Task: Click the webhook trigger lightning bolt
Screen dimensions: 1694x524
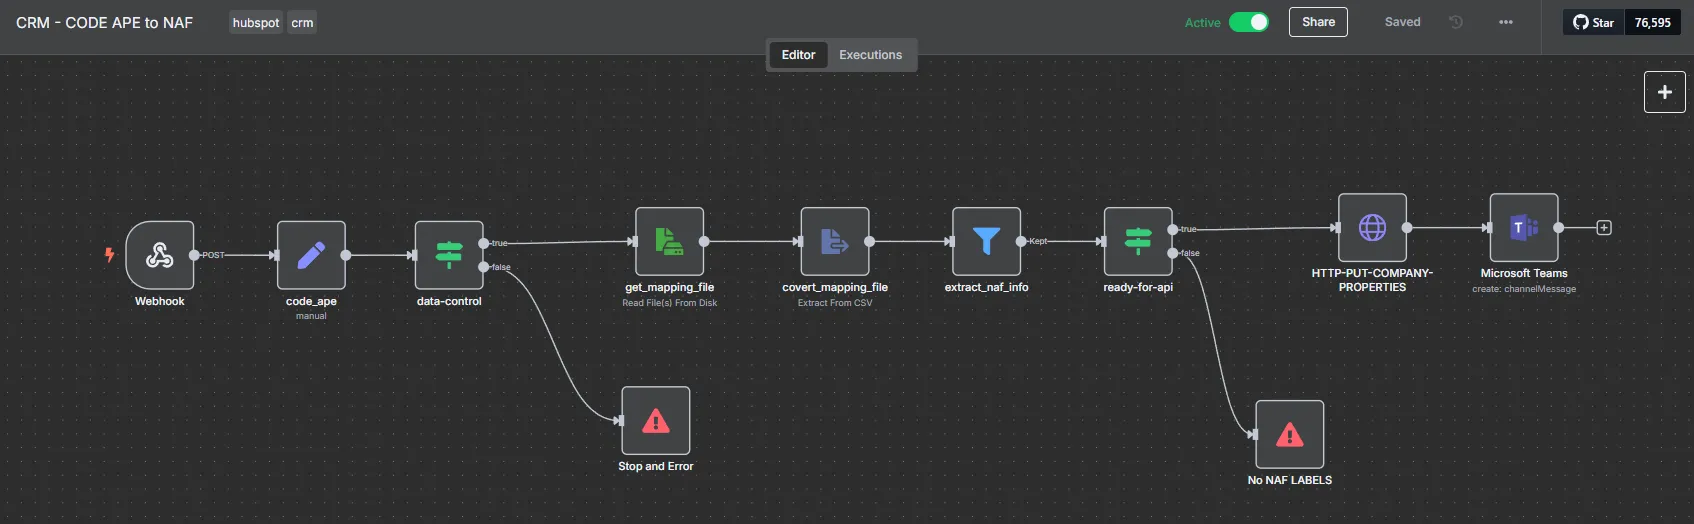Action: 110,255
